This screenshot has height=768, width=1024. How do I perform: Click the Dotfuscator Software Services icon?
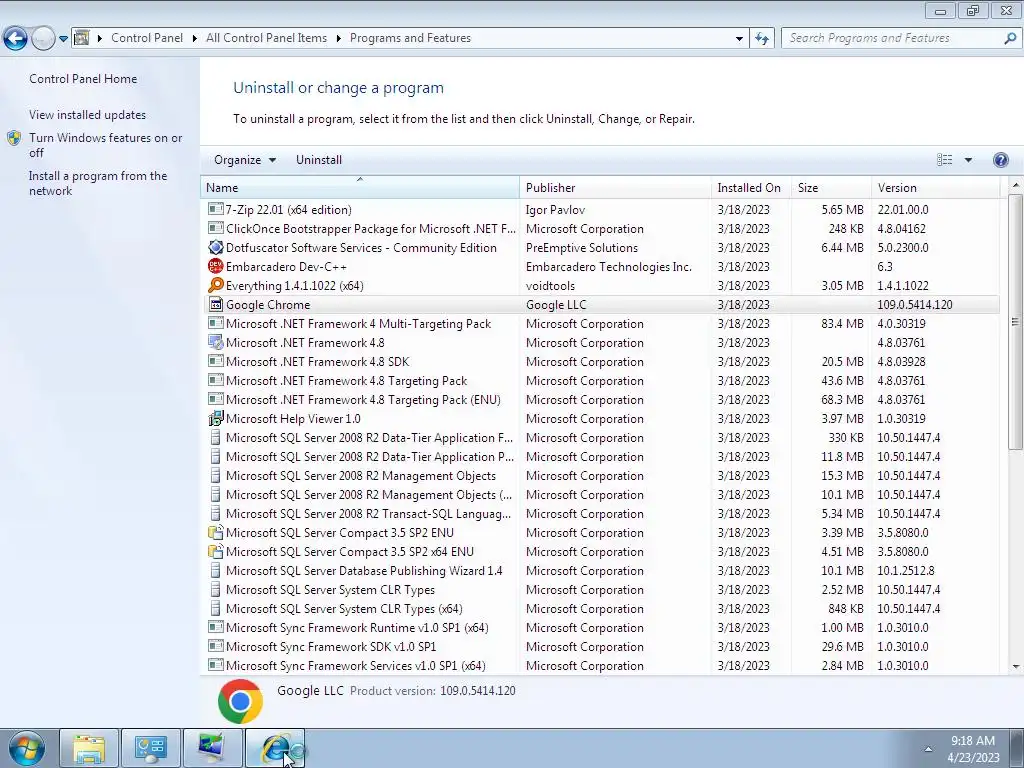216,248
